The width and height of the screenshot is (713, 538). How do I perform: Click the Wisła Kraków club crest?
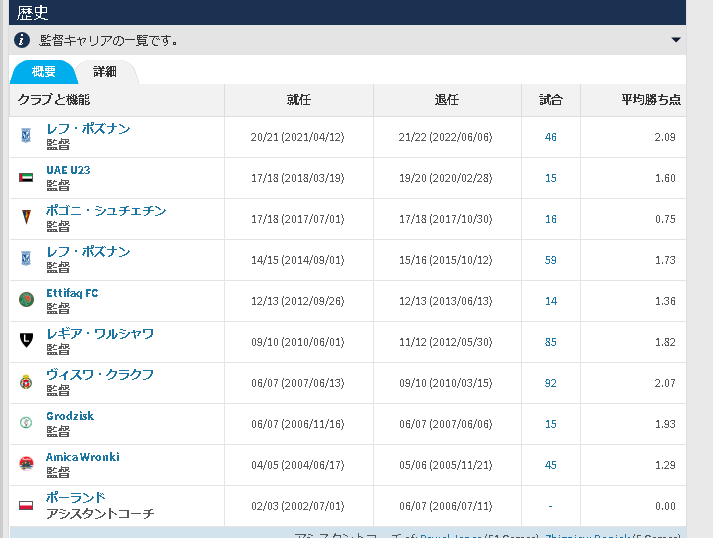pos(26,382)
